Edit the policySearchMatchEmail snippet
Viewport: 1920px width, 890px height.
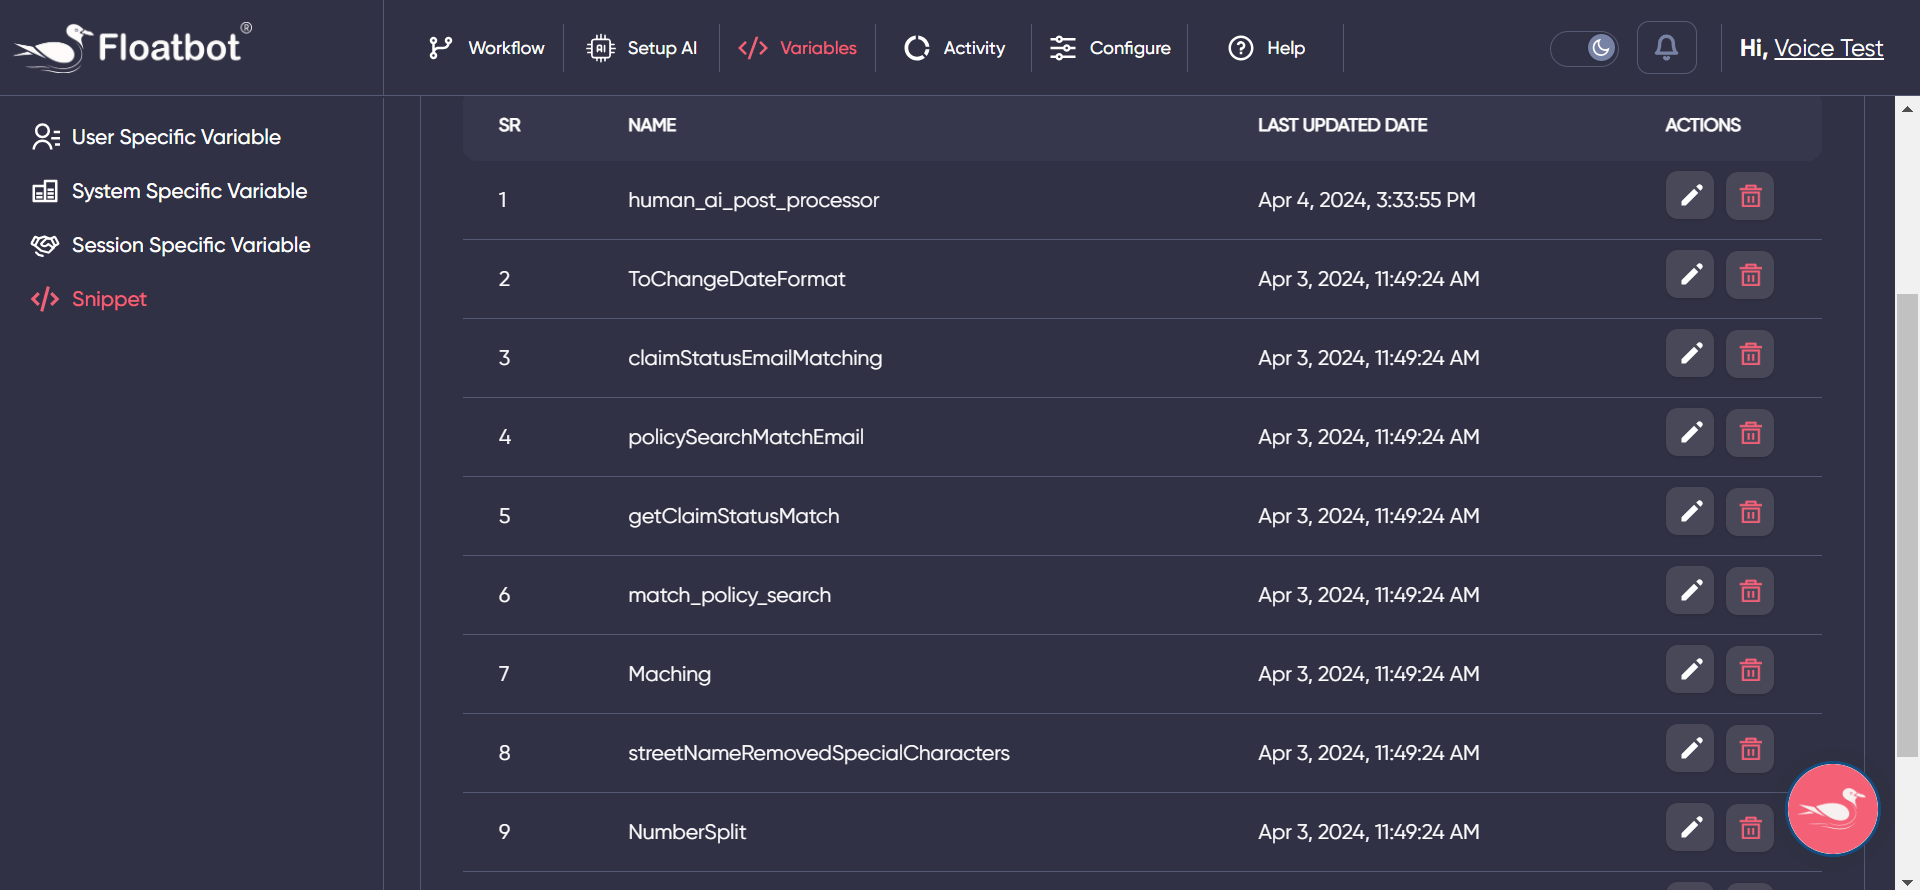[1690, 433]
